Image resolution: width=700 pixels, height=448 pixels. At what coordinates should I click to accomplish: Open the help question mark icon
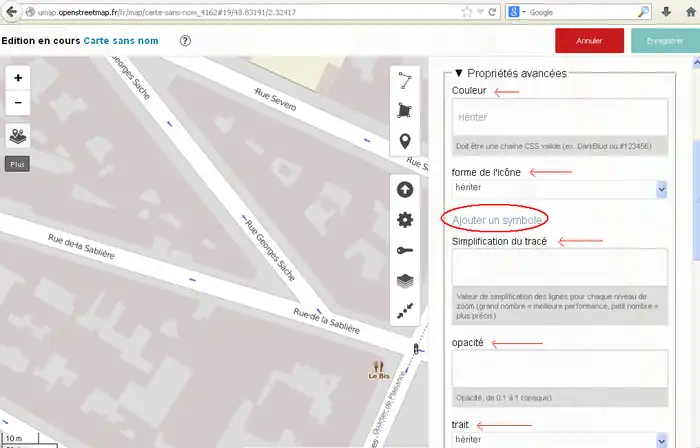click(185, 41)
